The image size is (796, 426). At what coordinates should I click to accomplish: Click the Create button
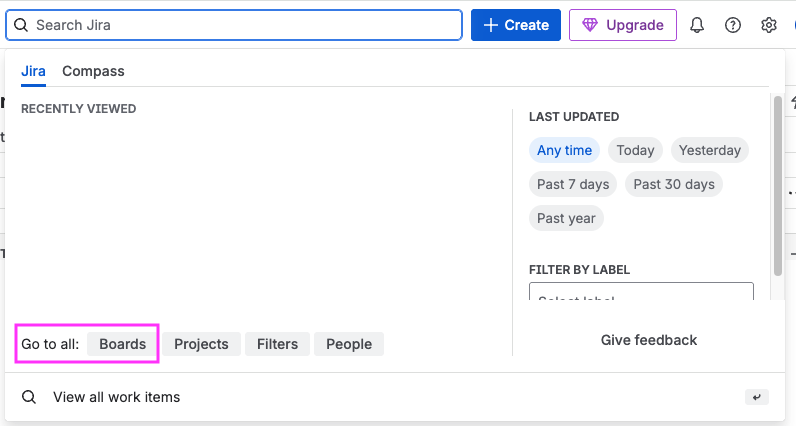[x=516, y=25]
